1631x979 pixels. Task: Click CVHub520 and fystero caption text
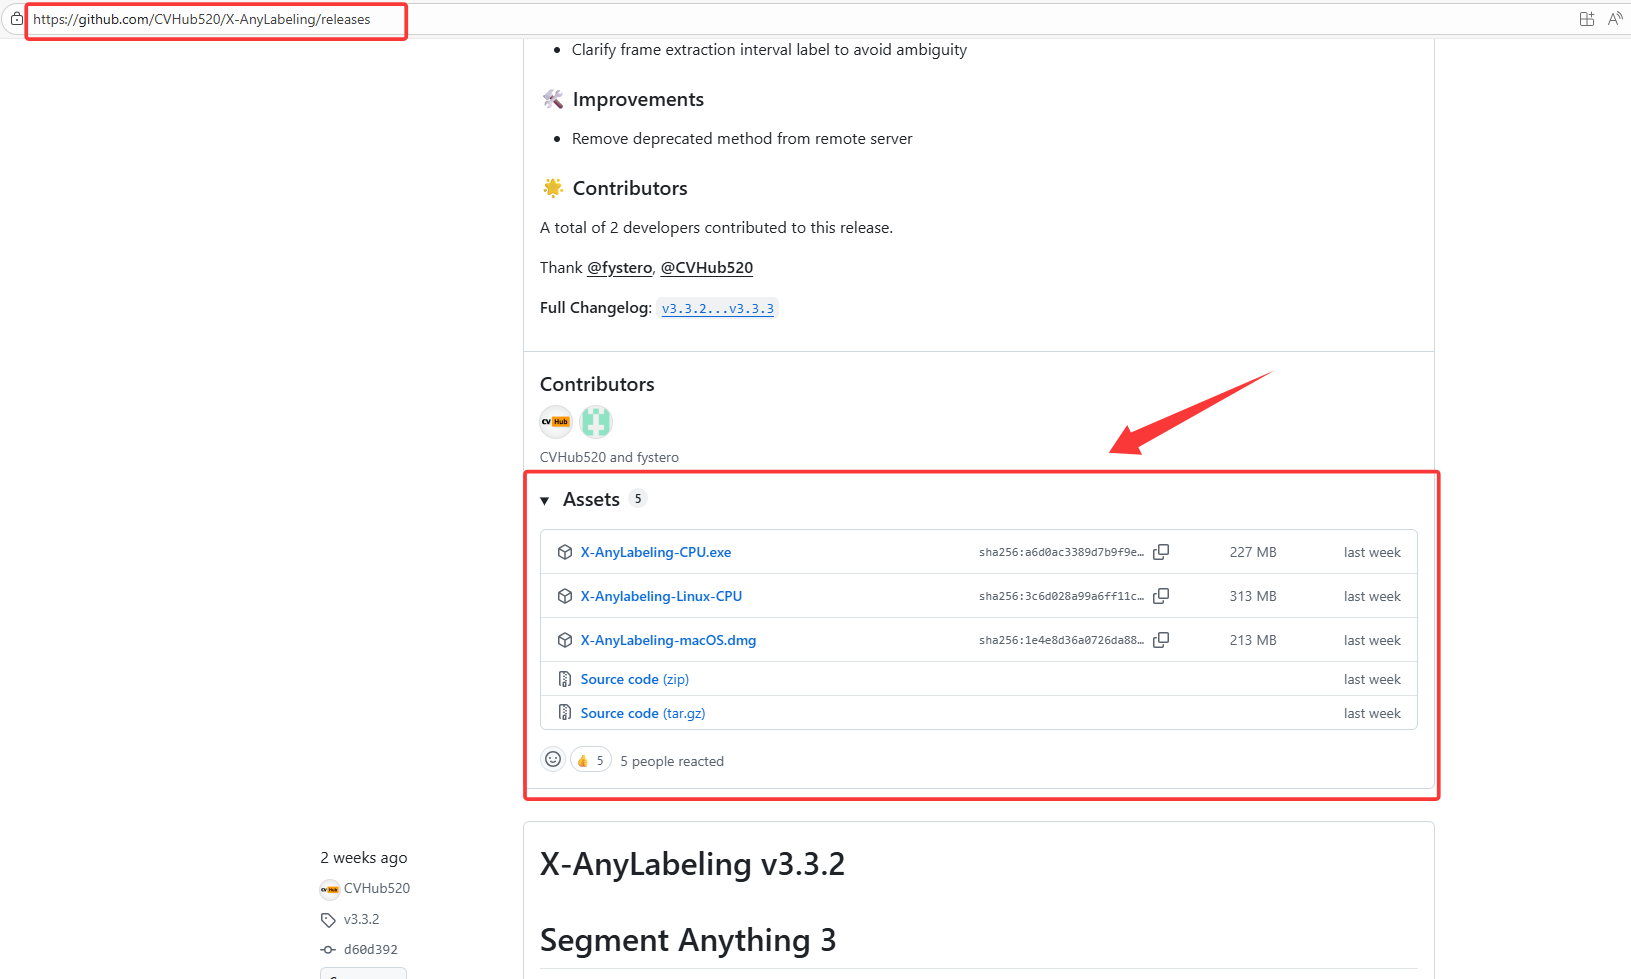coord(609,457)
